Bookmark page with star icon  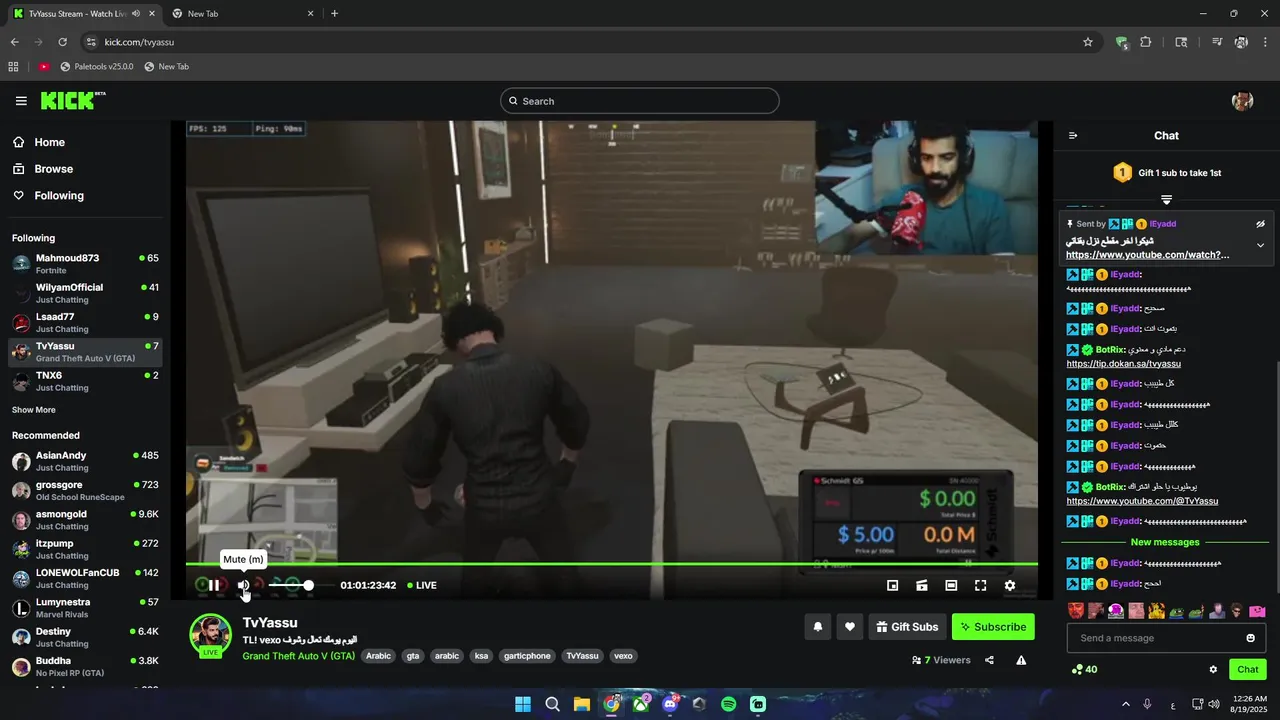[1088, 42]
